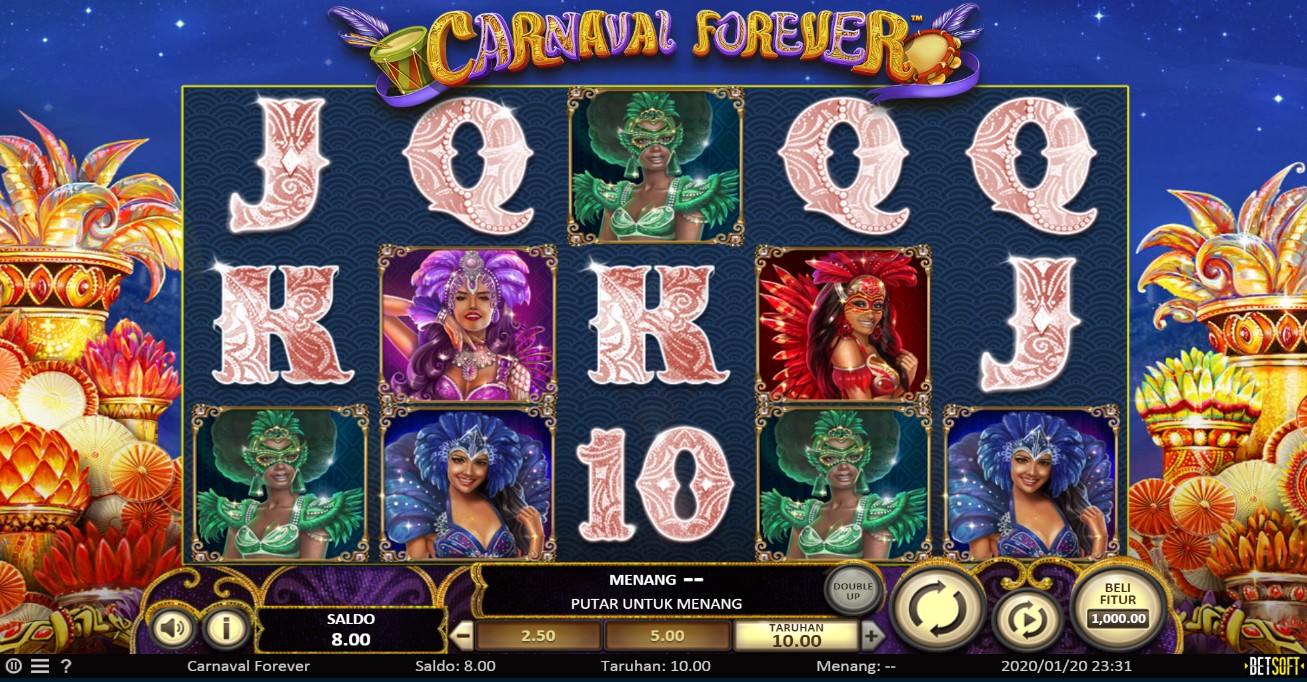
Task: Open the paytable info button
Action: (226, 628)
